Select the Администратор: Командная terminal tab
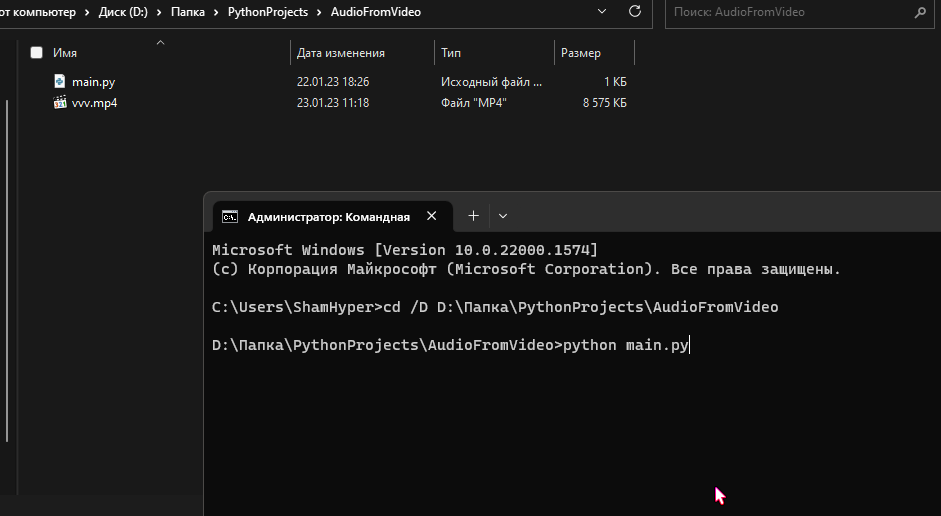Image resolution: width=941 pixels, height=516 pixels. pyautogui.click(x=332, y=217)
